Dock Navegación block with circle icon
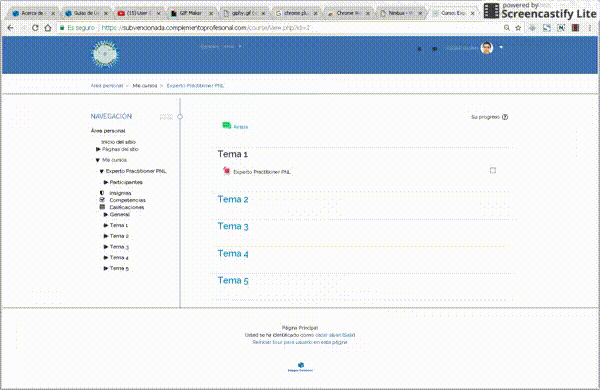Viewport: 600px width, 390px height. (x=180, y=116)
